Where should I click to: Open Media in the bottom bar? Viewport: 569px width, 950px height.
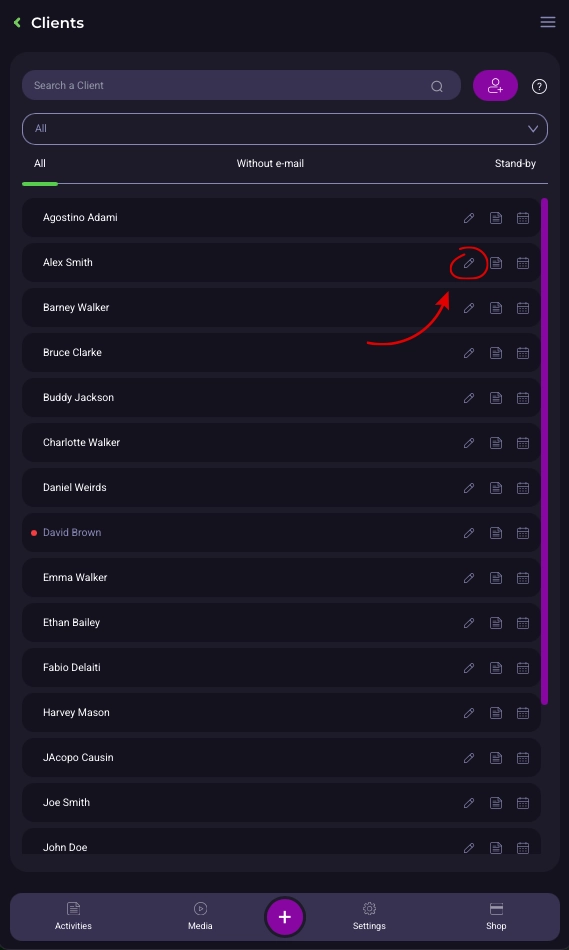(x=200, y=916)
